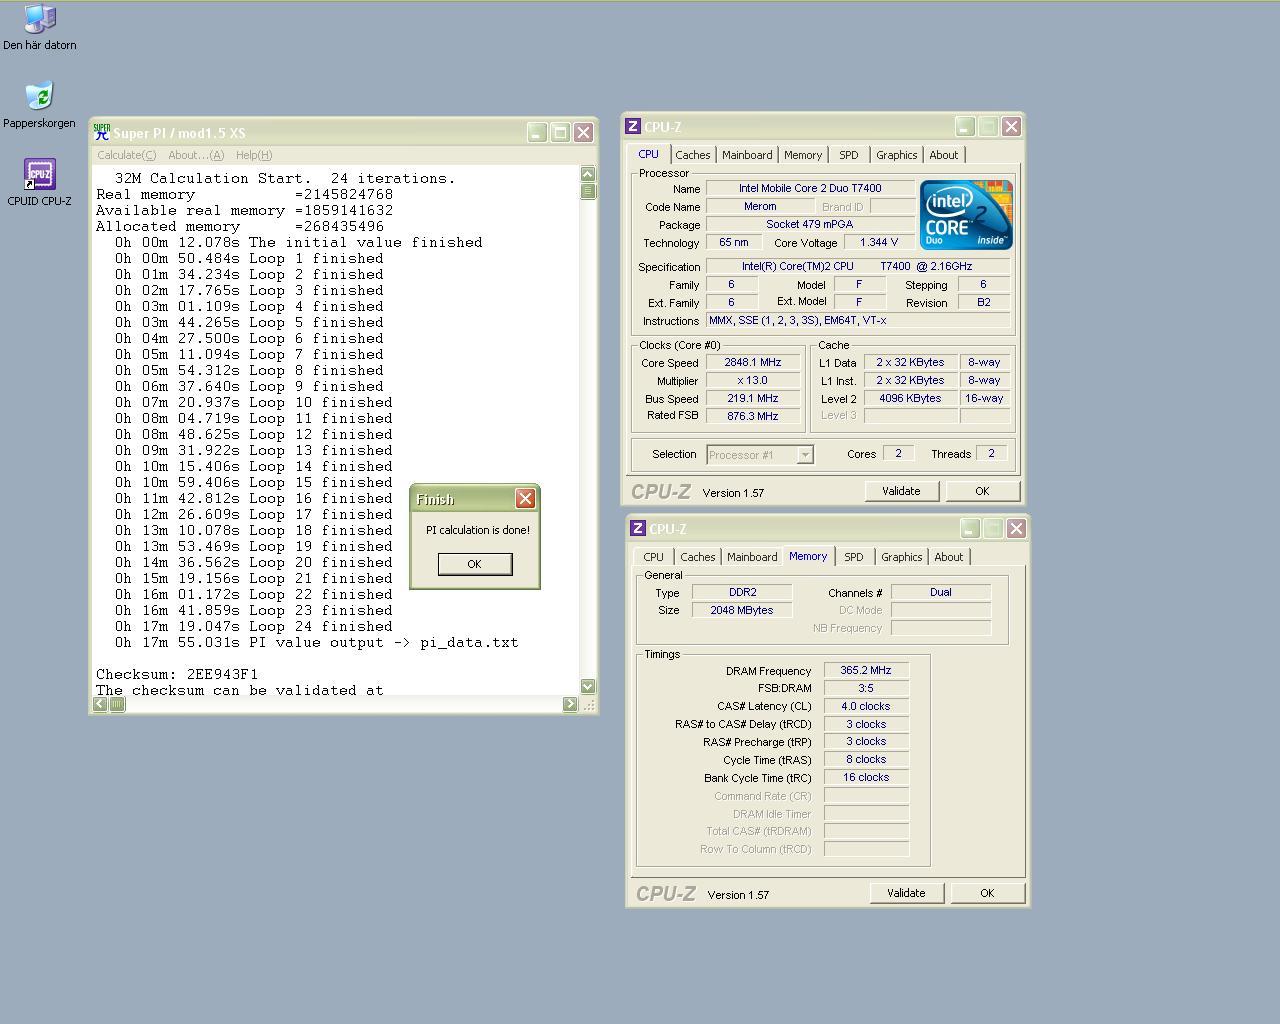Switch to CPU tab in lower CPU-Z window

[653, 557]
